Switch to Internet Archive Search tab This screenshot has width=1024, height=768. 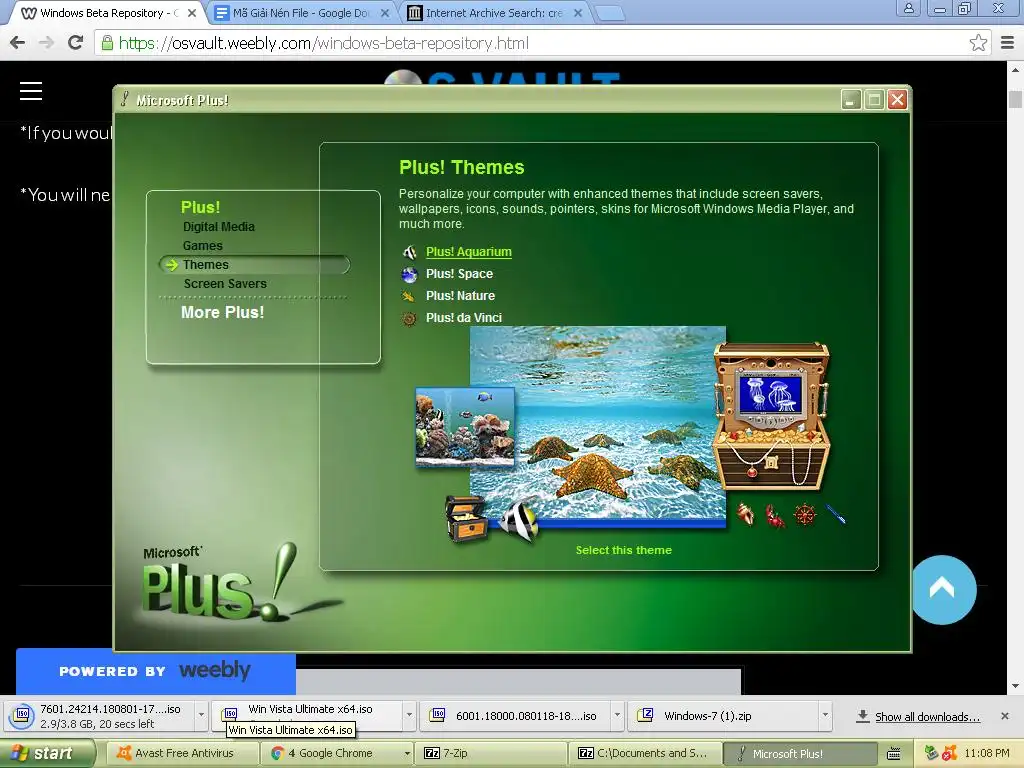(x=494, y=13)
